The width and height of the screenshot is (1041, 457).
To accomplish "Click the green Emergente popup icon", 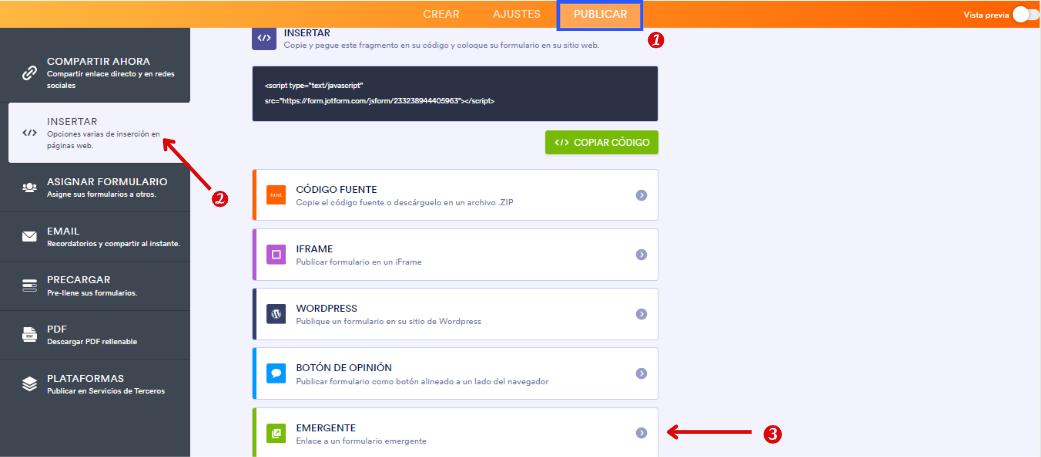I will coord(276,433).
